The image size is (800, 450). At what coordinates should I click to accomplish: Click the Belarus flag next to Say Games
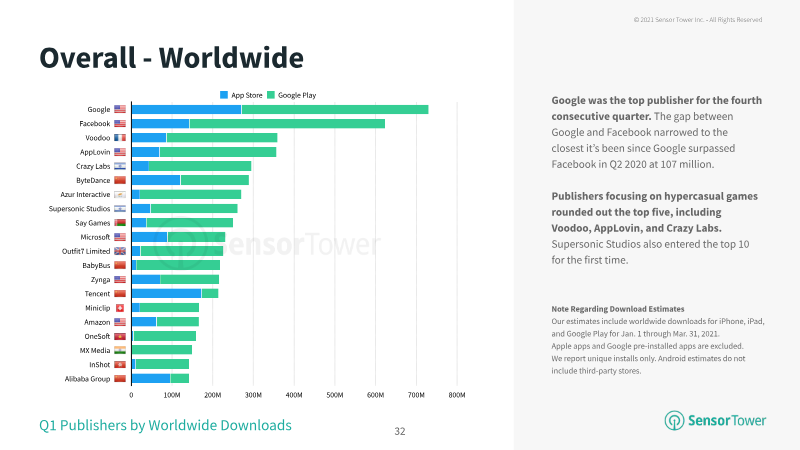coord(120,223)
